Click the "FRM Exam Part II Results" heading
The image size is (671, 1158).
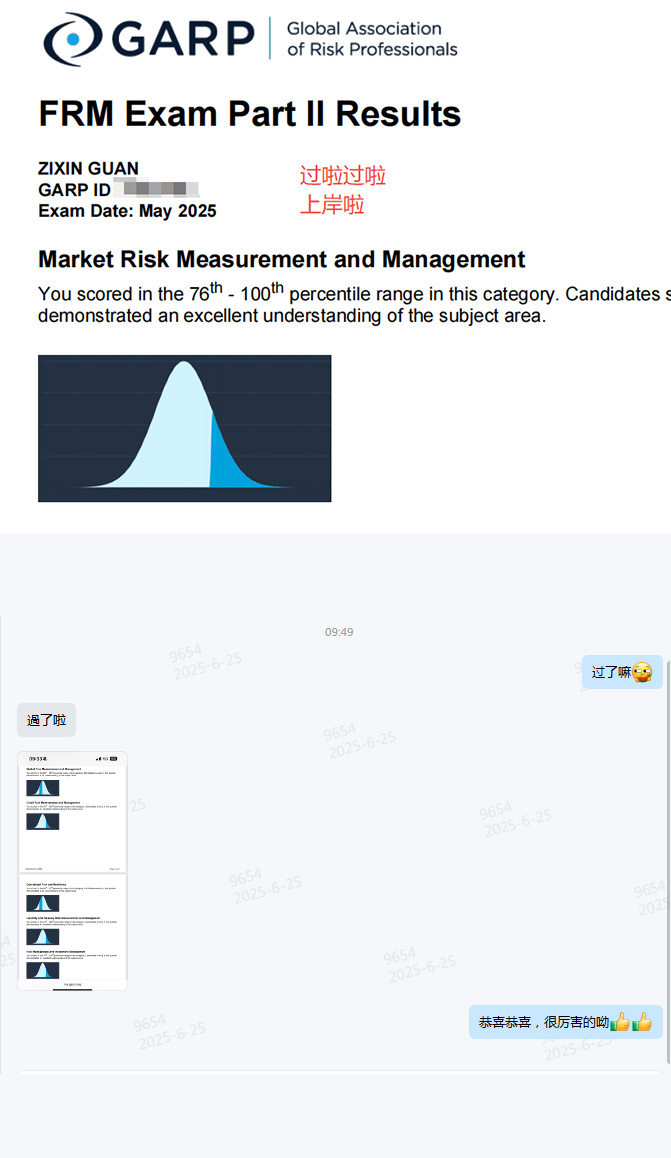point(250,114)
